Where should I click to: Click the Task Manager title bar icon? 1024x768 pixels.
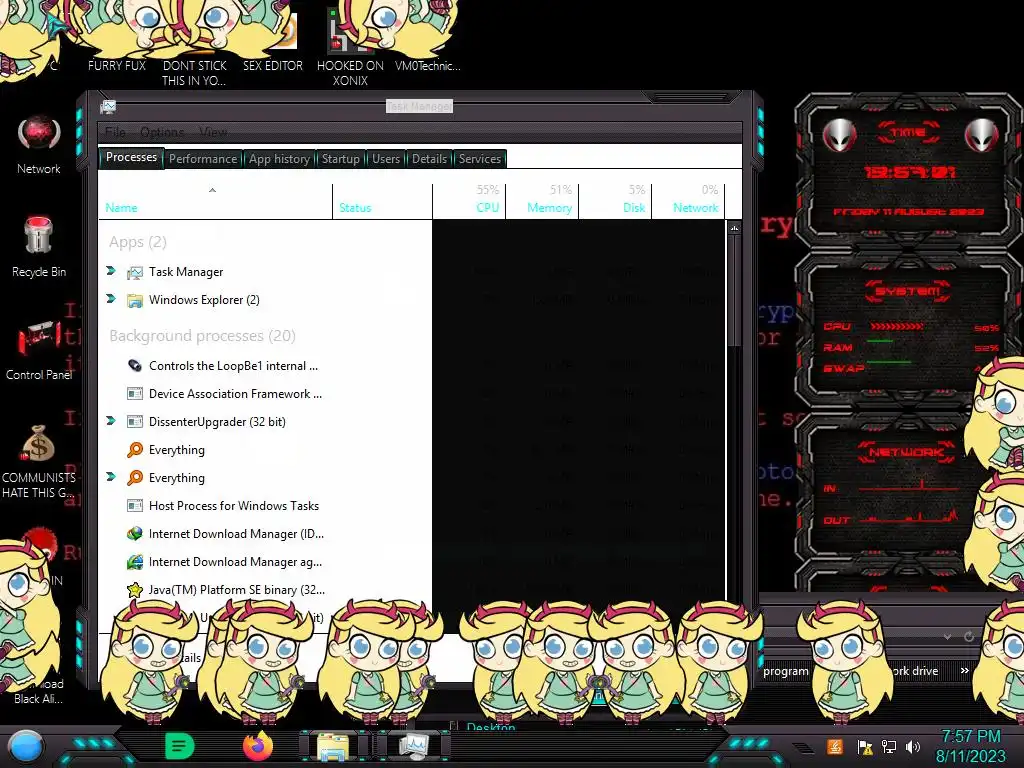coord(108,107)
